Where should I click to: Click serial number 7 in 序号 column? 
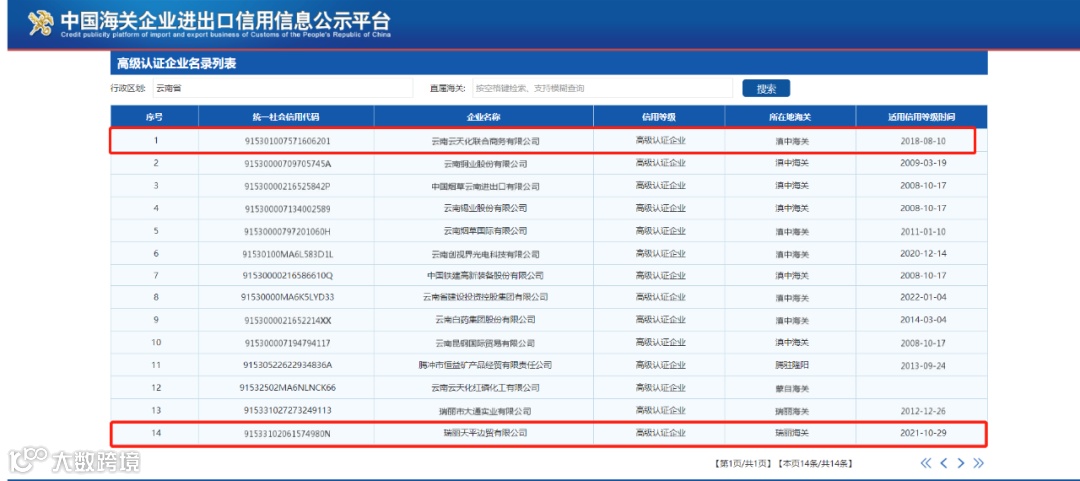156,276
